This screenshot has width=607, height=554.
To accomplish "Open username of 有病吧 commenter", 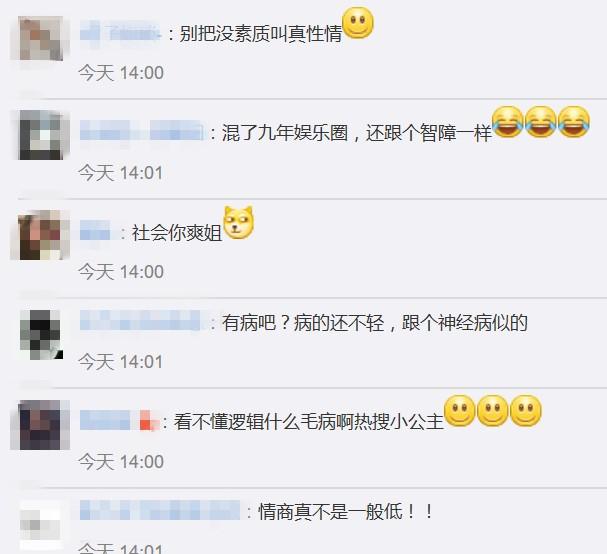I will click(142, 321).
